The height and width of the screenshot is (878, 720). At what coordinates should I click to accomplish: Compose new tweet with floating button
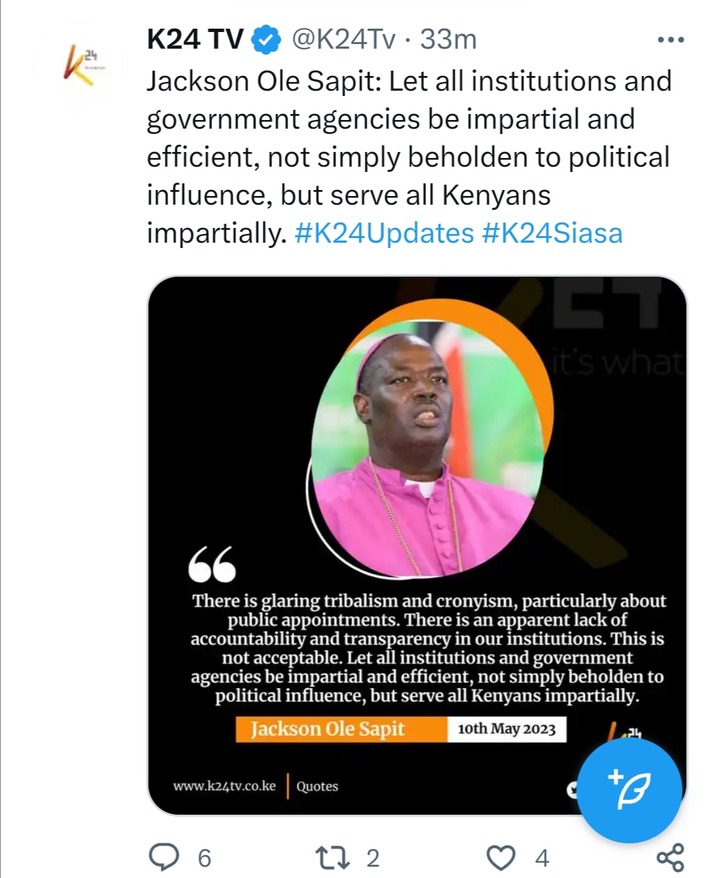pyautogui.click(x=629, y=790)
